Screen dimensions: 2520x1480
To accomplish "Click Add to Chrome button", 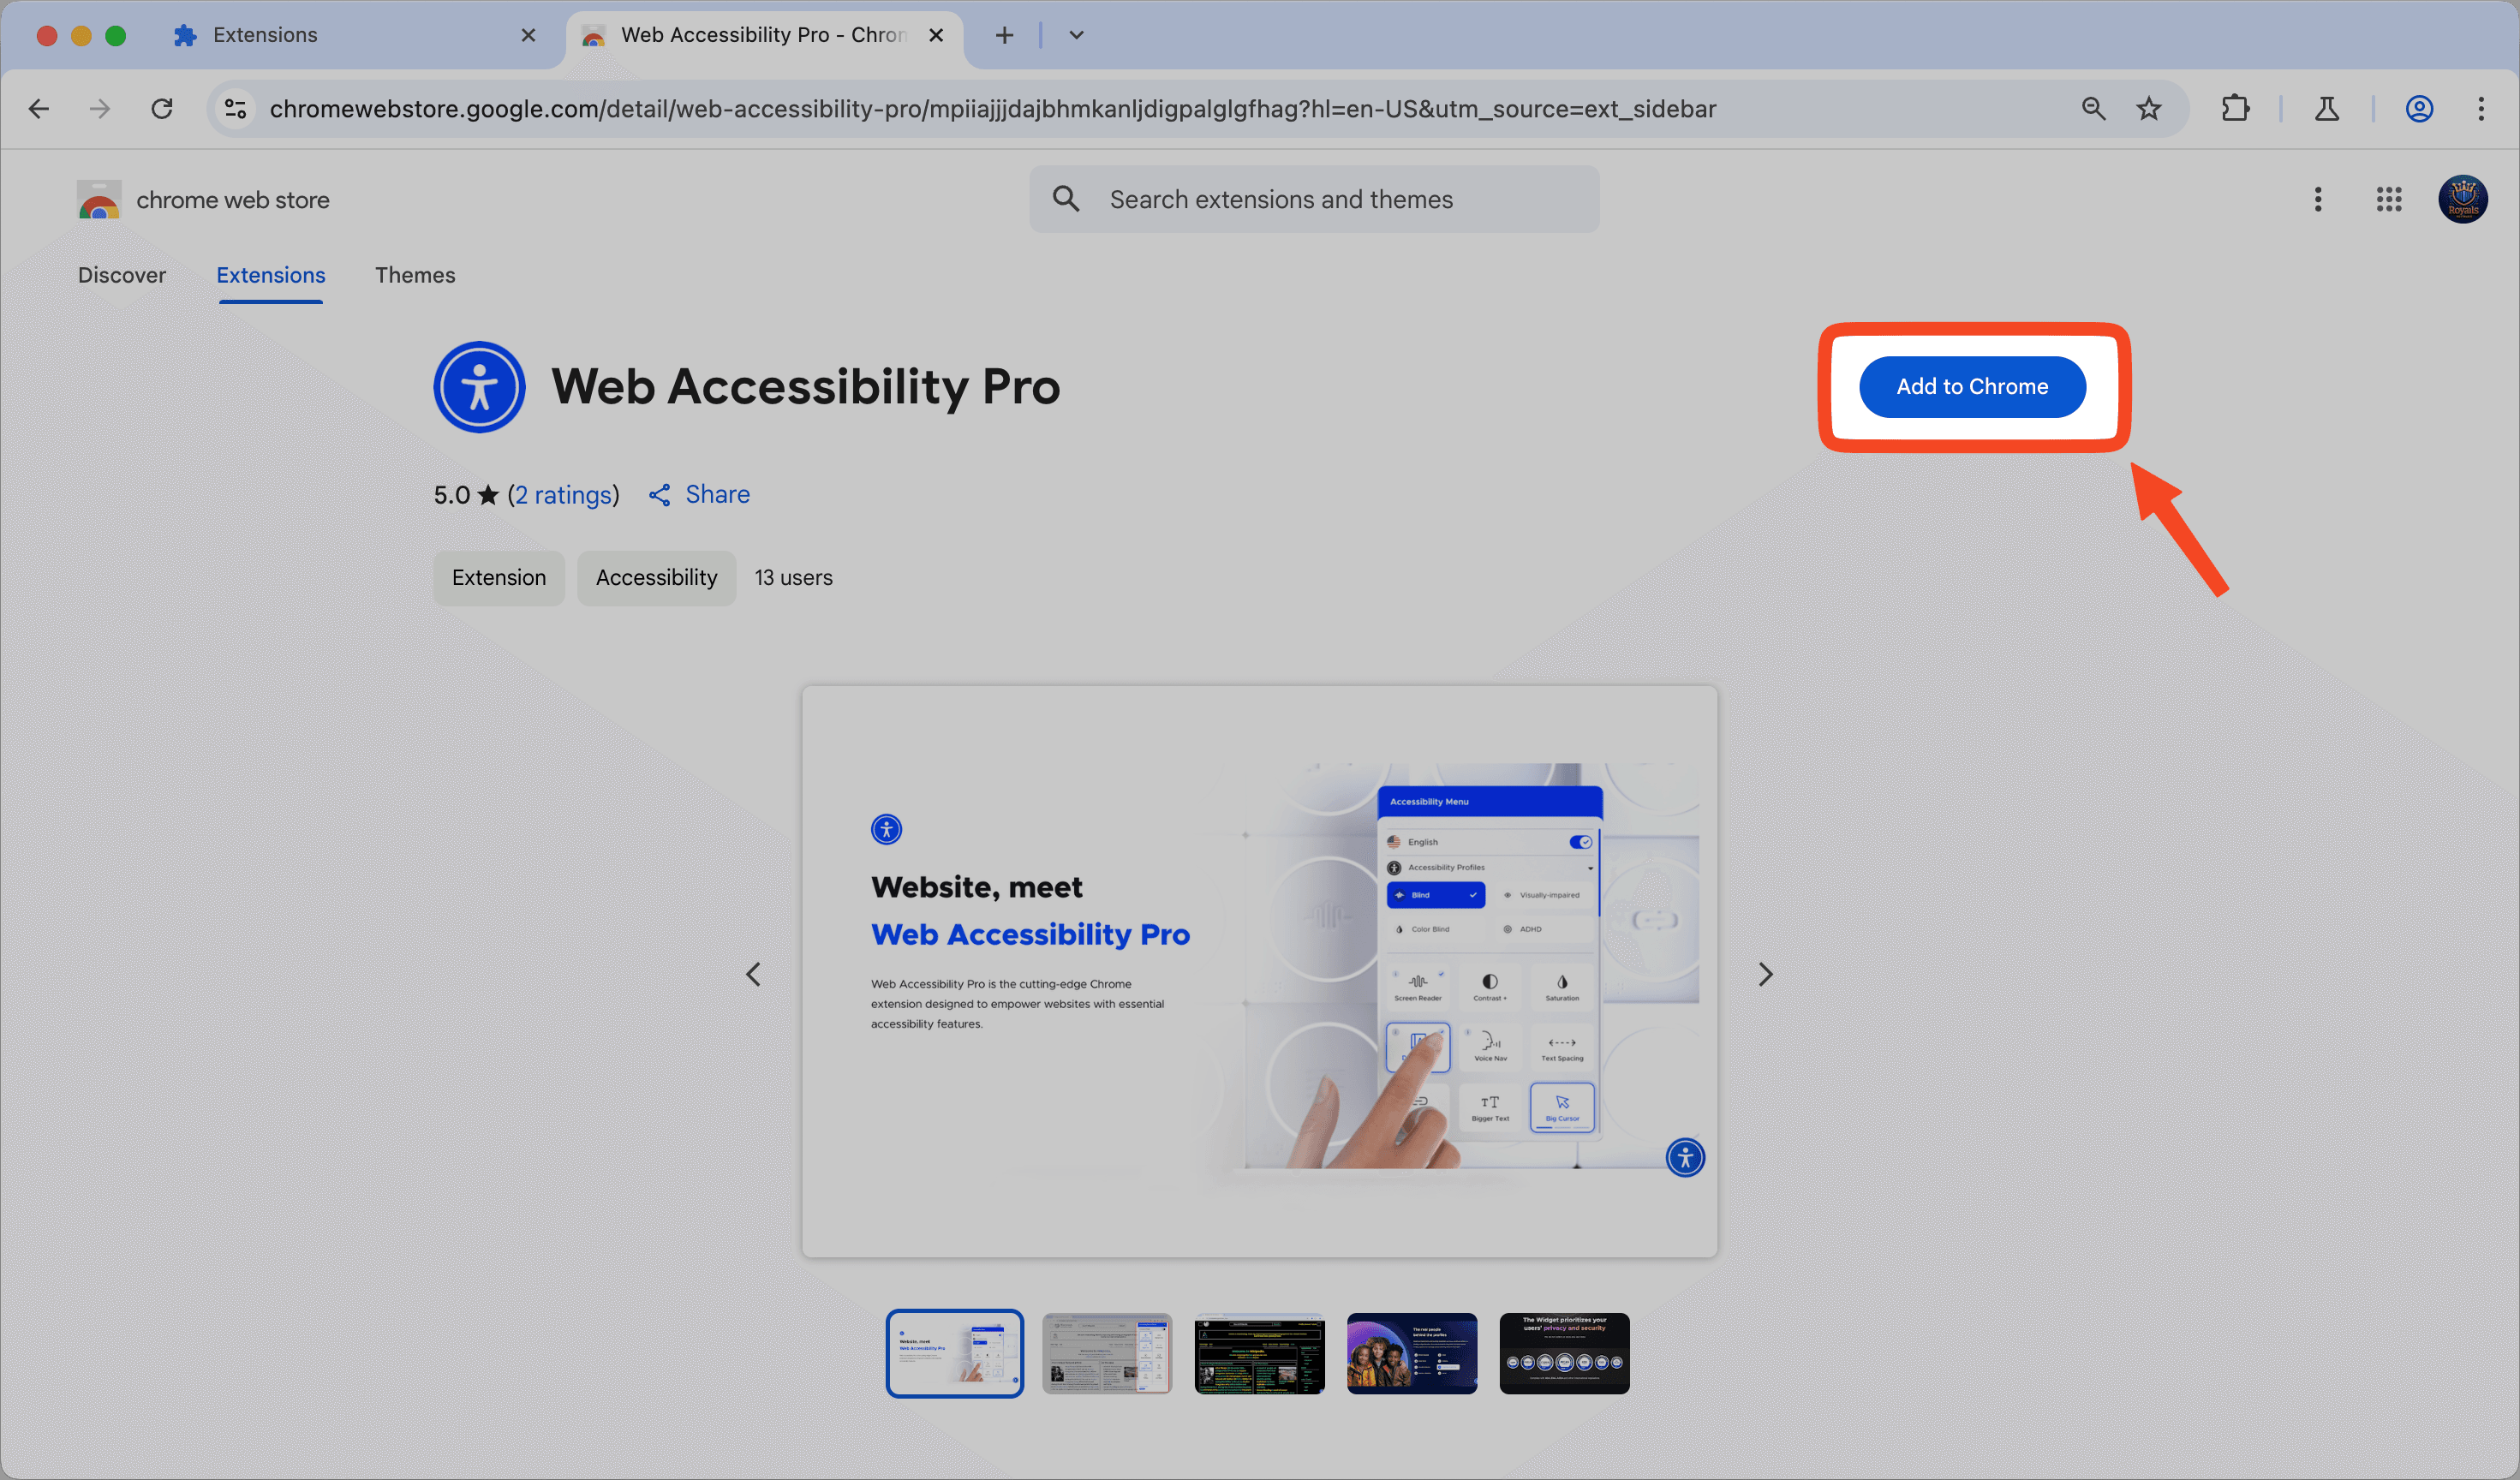I will pyautogui.click(x=1972, y=386).
